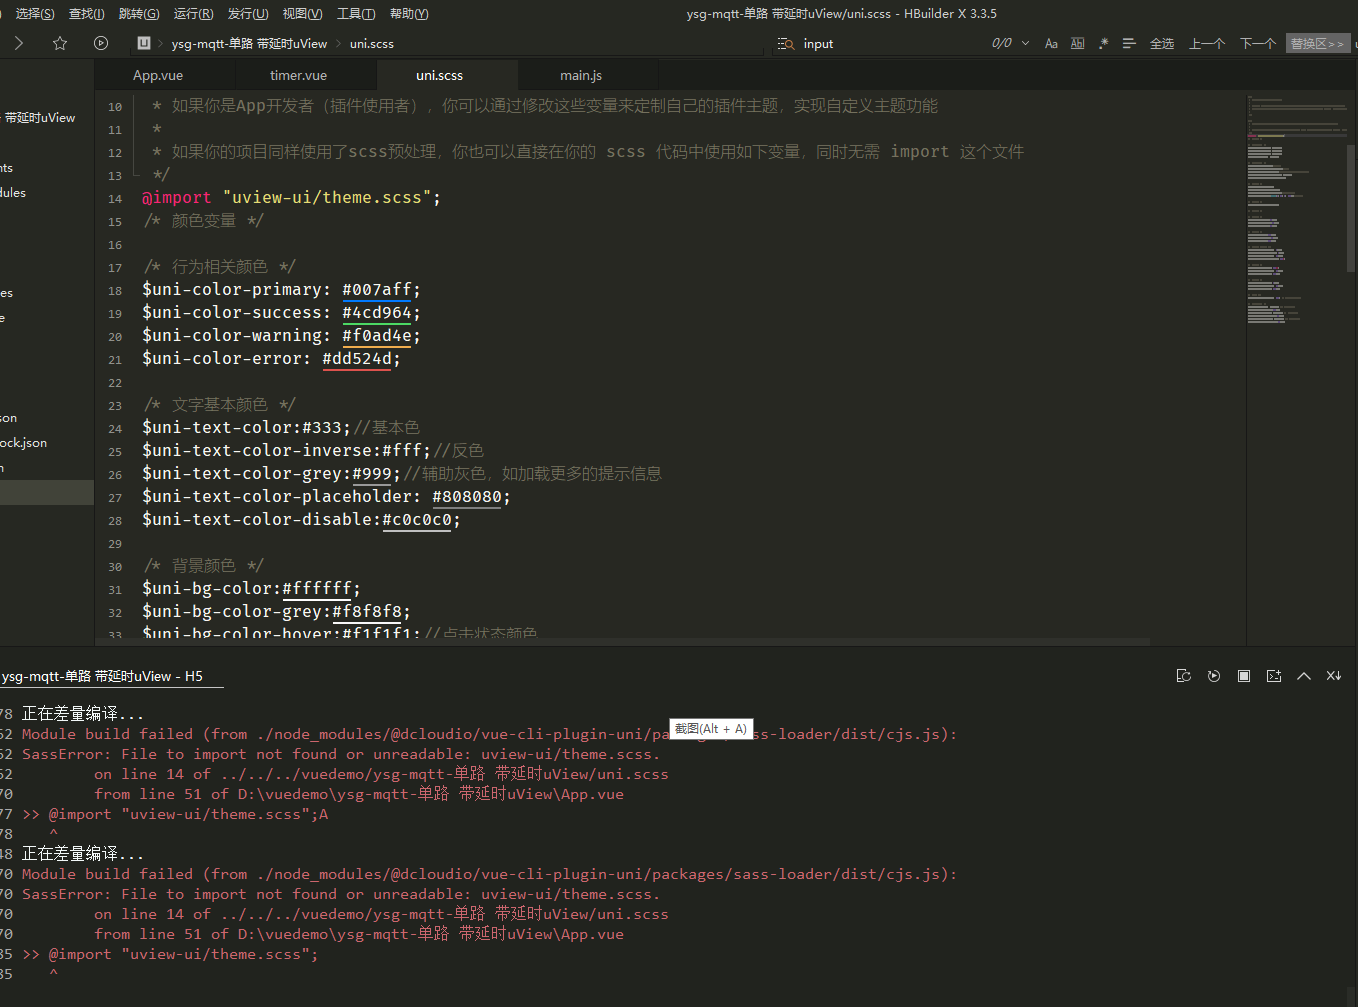
Task: Click 全选 to select all matches
Action: (1162, 44)
